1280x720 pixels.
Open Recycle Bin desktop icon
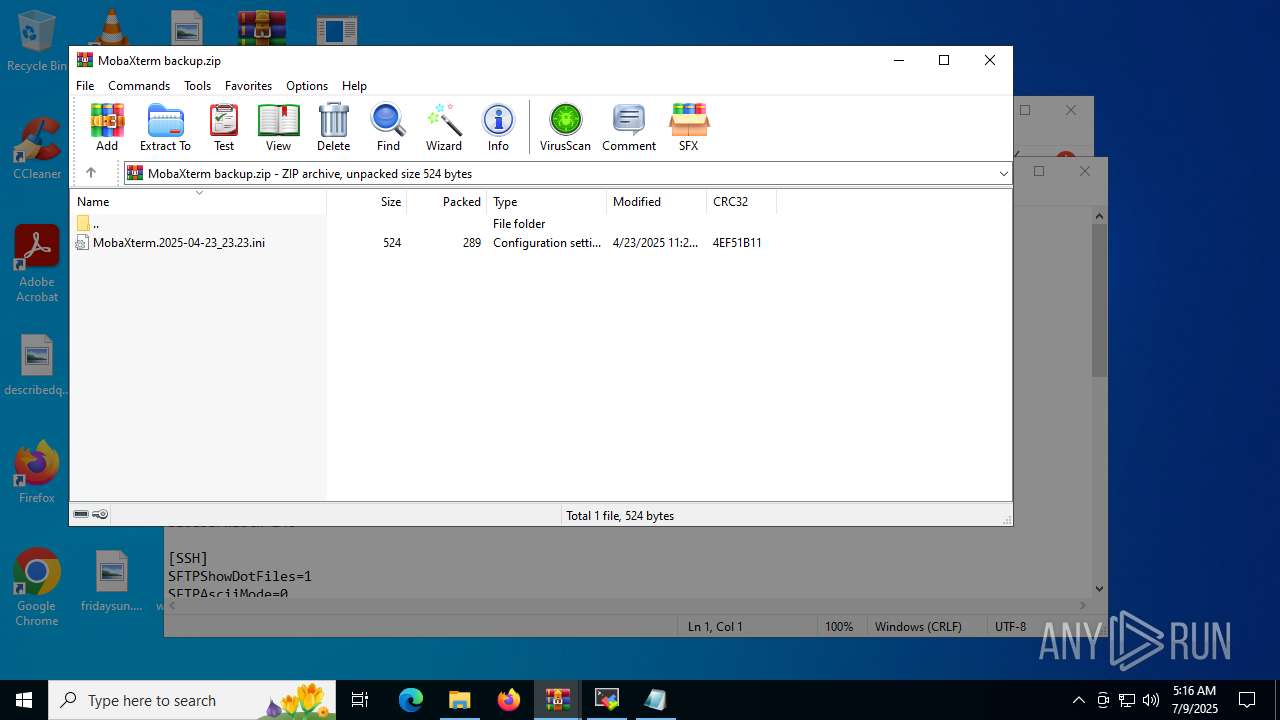click(x=37, y=40)
